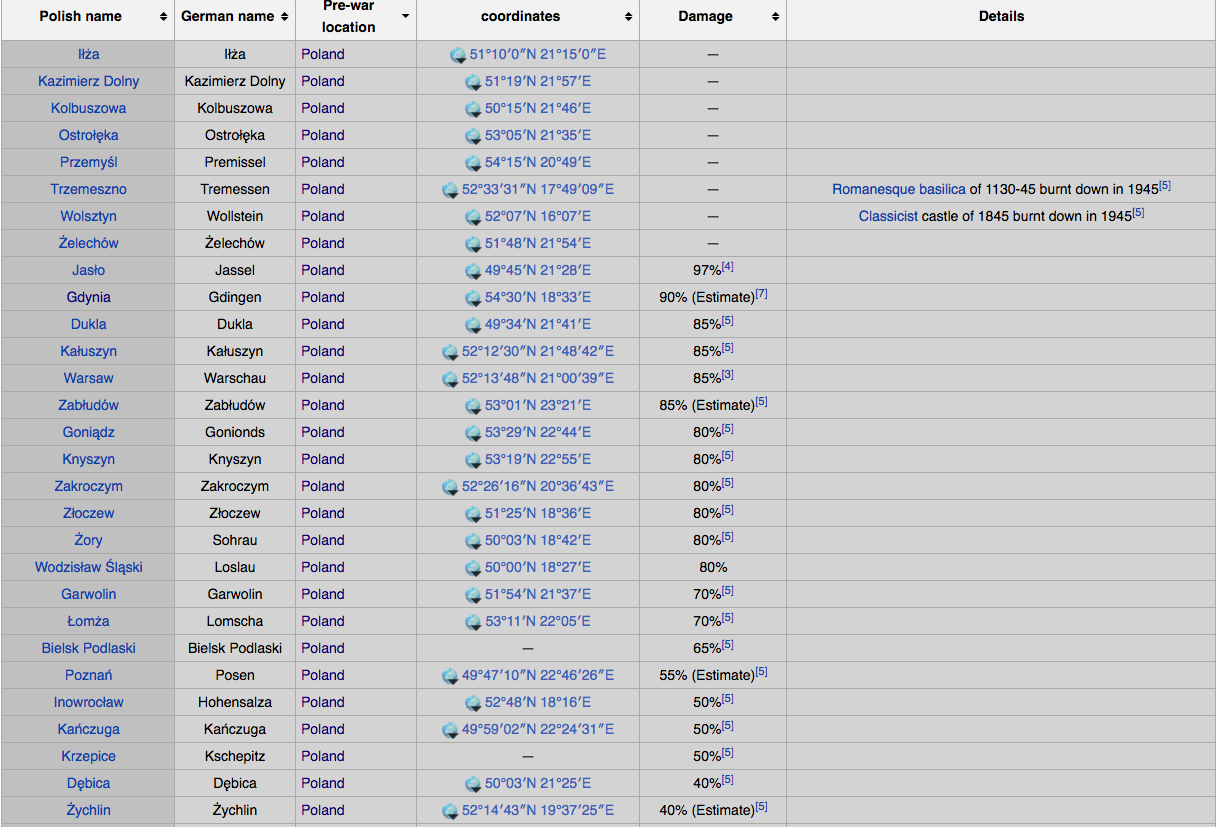Click the globe icon in the Zabłudów row
Screen dimensions: 1217x827
pyautogui.click(x=473, y=406)
